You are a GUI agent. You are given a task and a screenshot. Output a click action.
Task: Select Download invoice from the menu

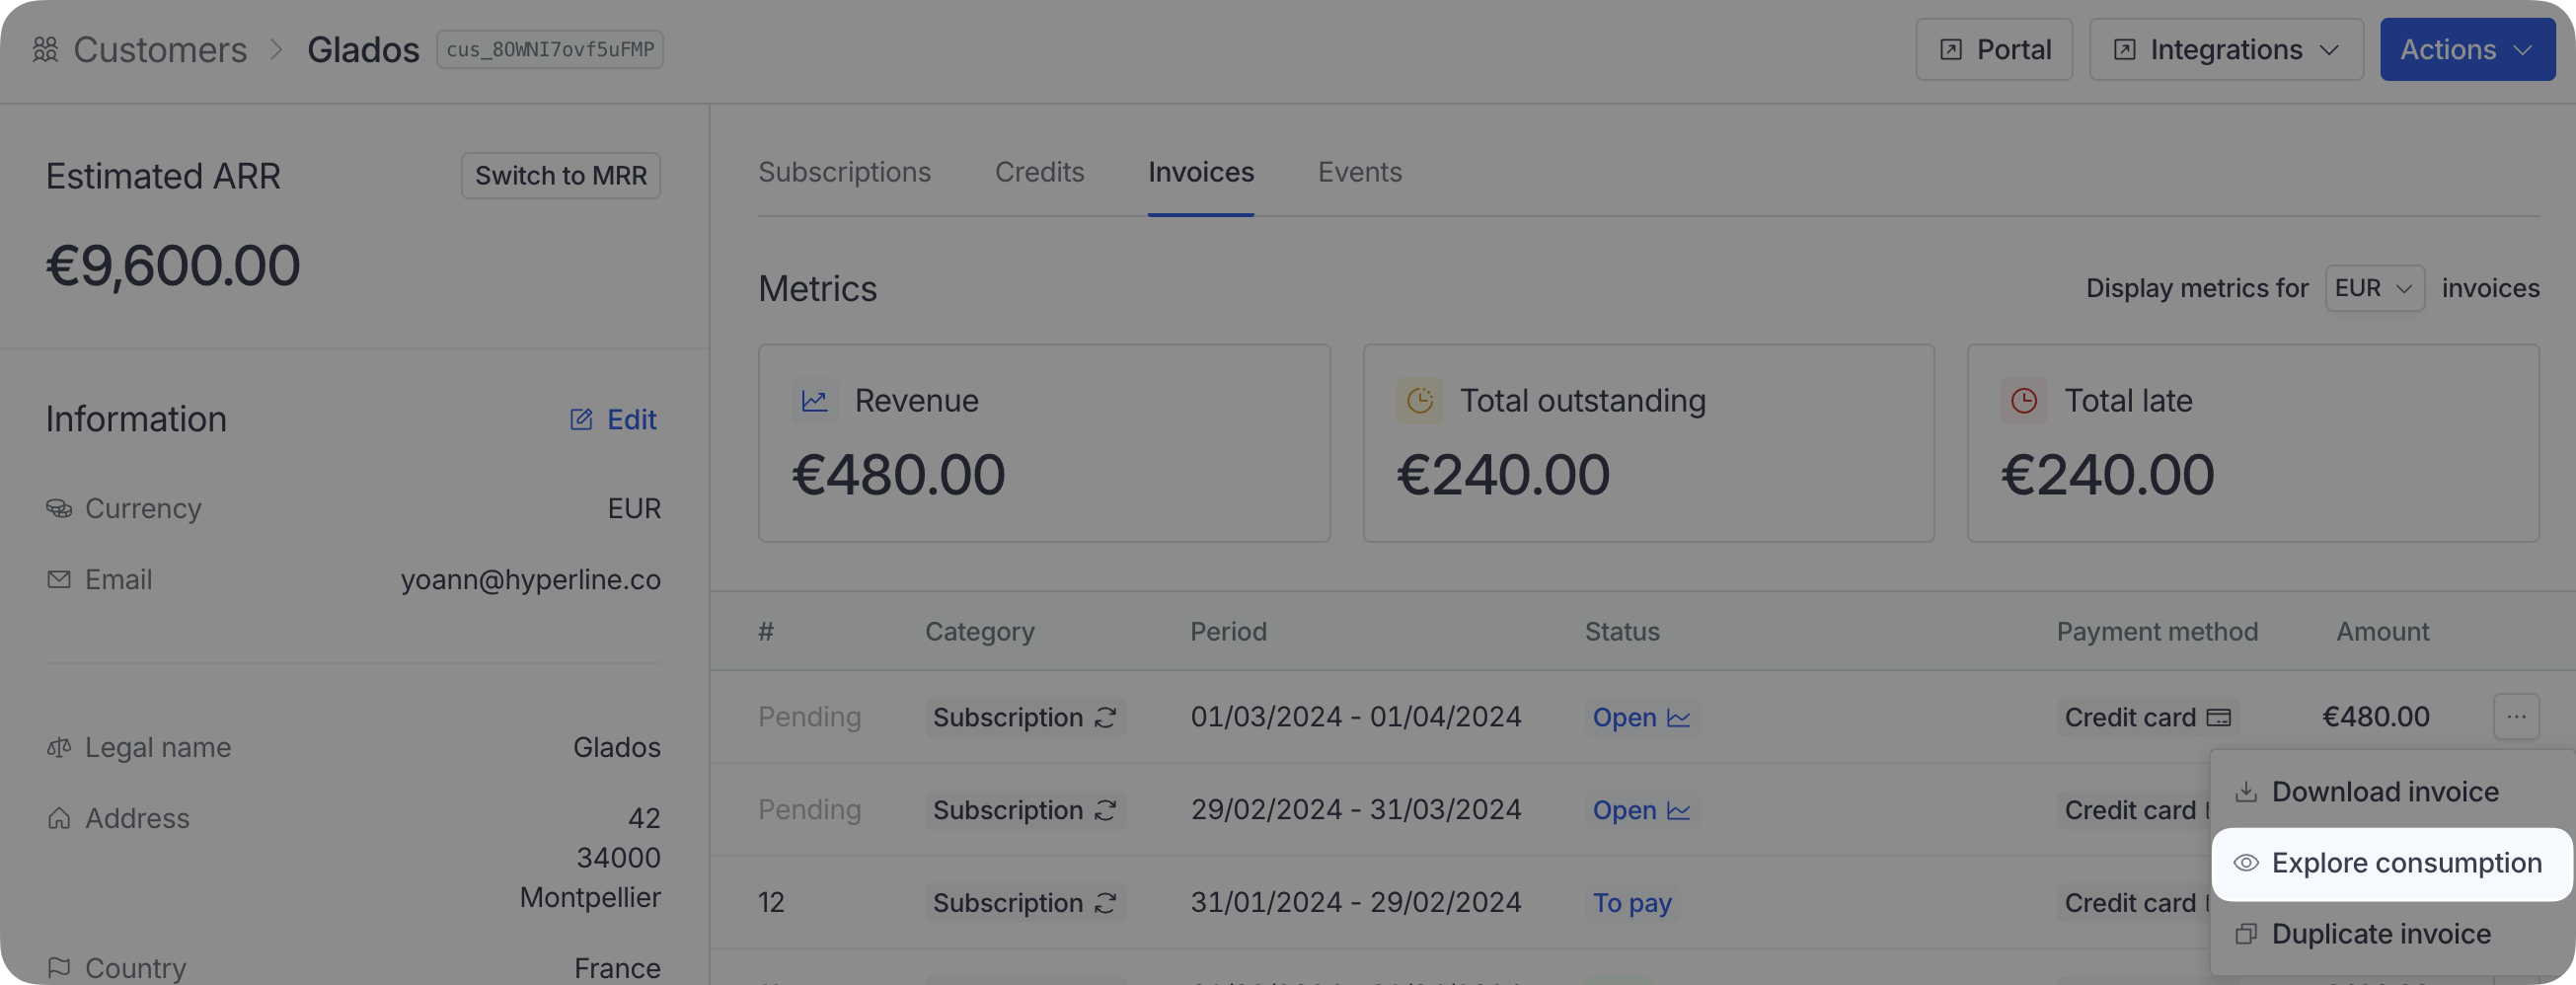point(2390,792)
